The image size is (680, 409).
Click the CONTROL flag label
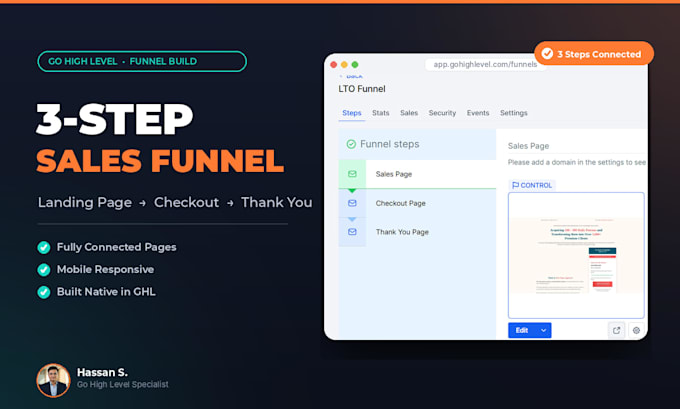pyautogui.click(x=532, y=185)
